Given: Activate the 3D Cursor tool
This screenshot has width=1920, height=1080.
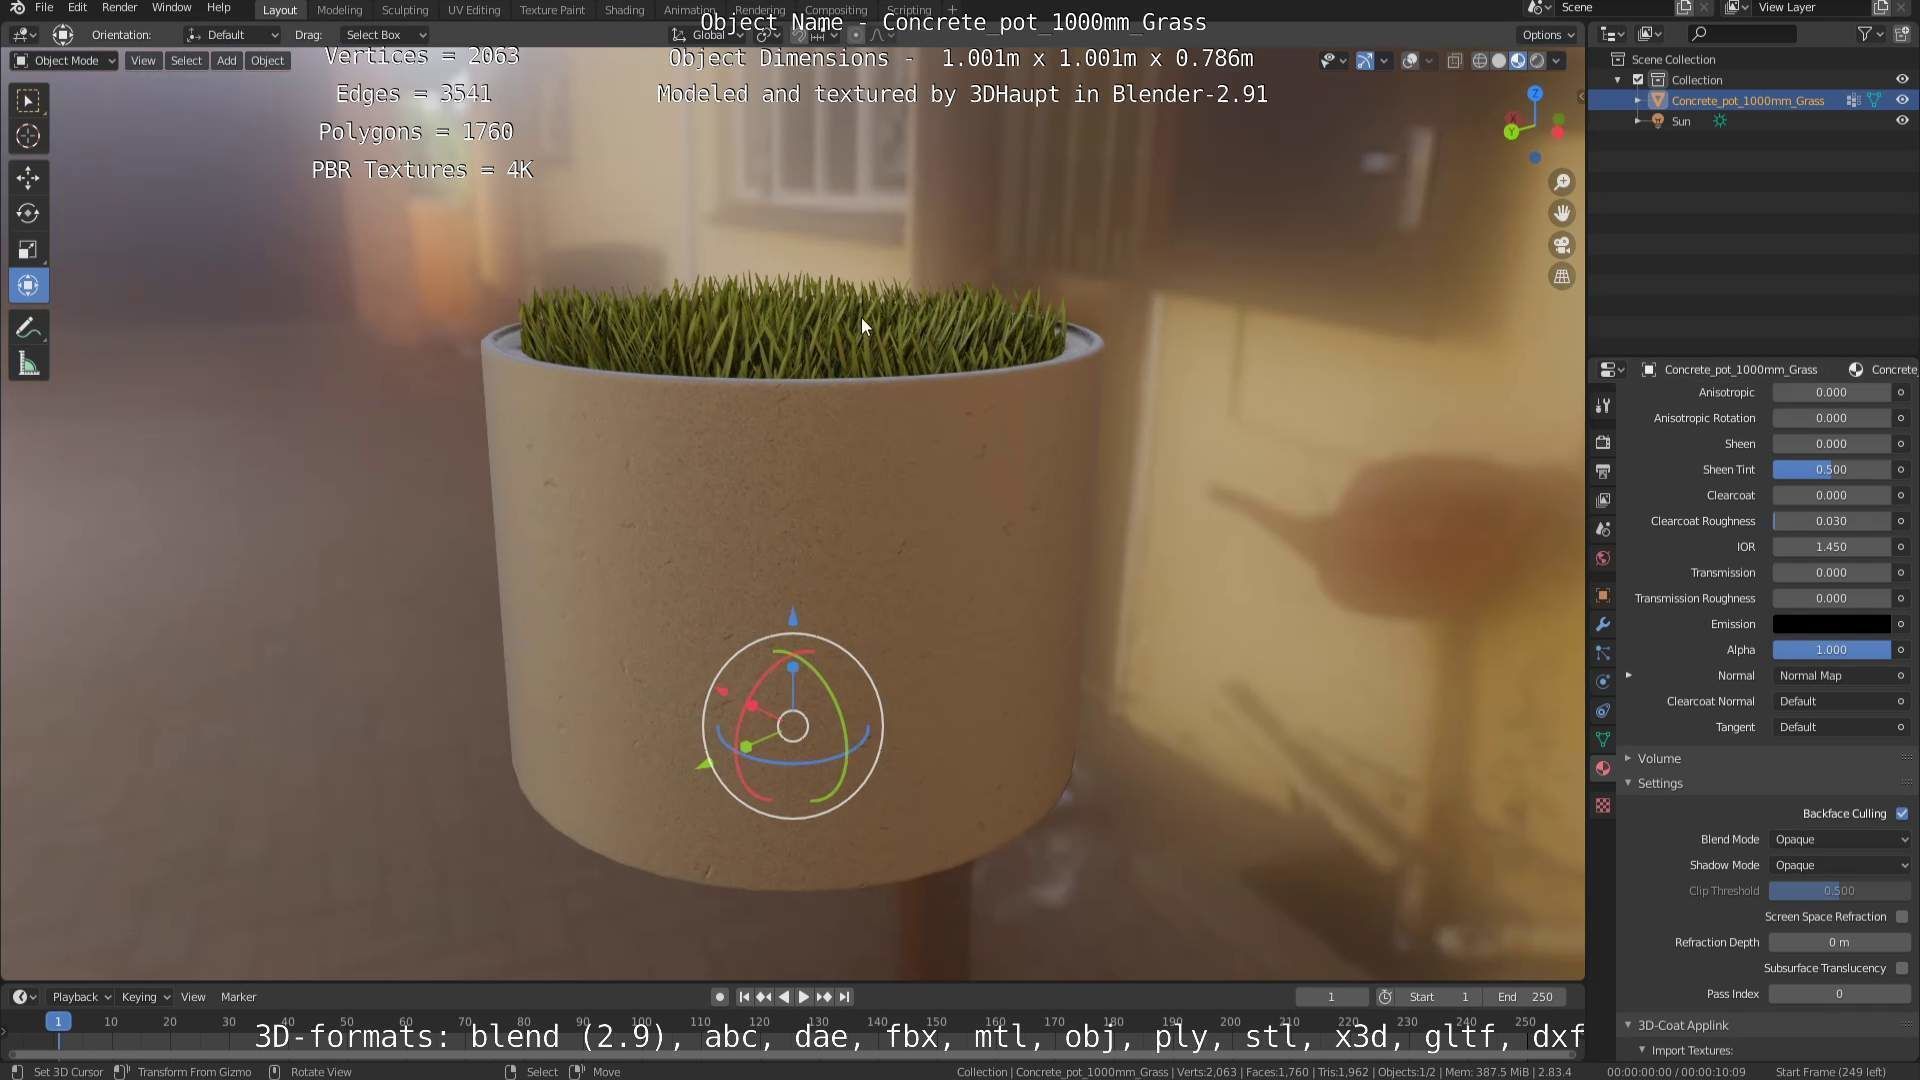Looking at the screenshot, I should [28, 136].
